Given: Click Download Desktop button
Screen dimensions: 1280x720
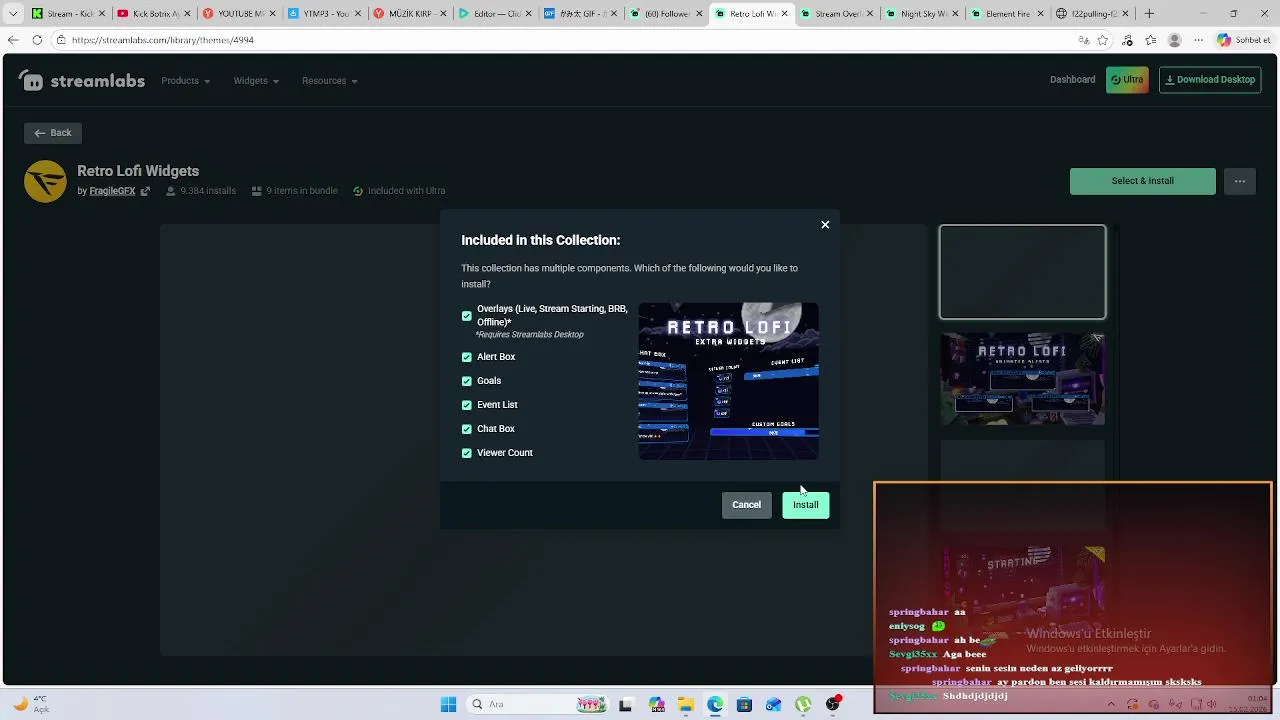Looking at the screenshot, I should click(1210, 80).
